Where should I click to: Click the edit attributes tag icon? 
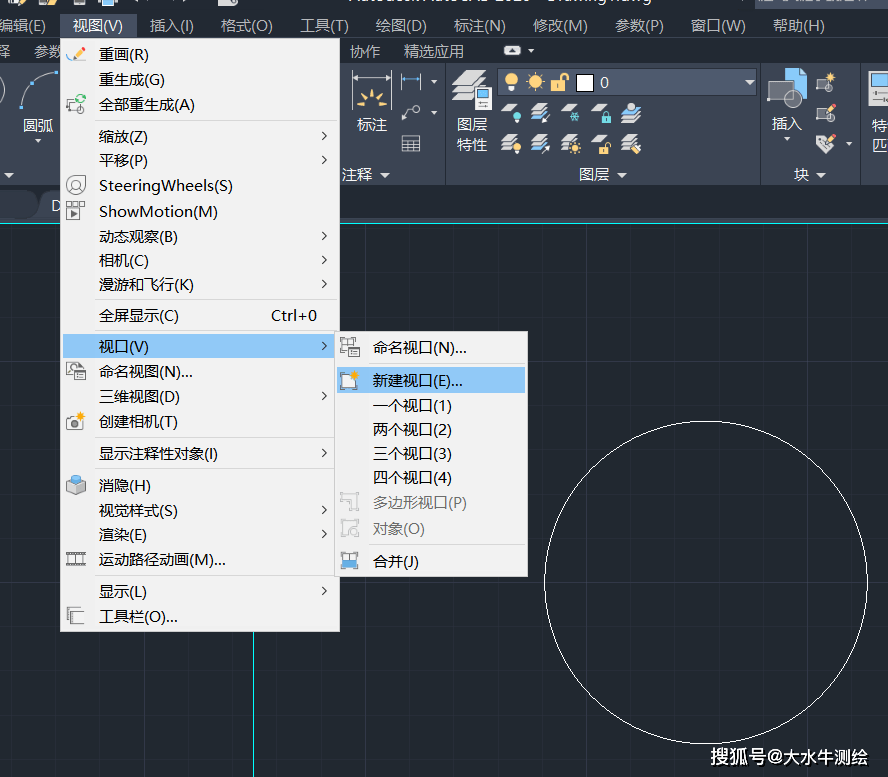[826, 144]
